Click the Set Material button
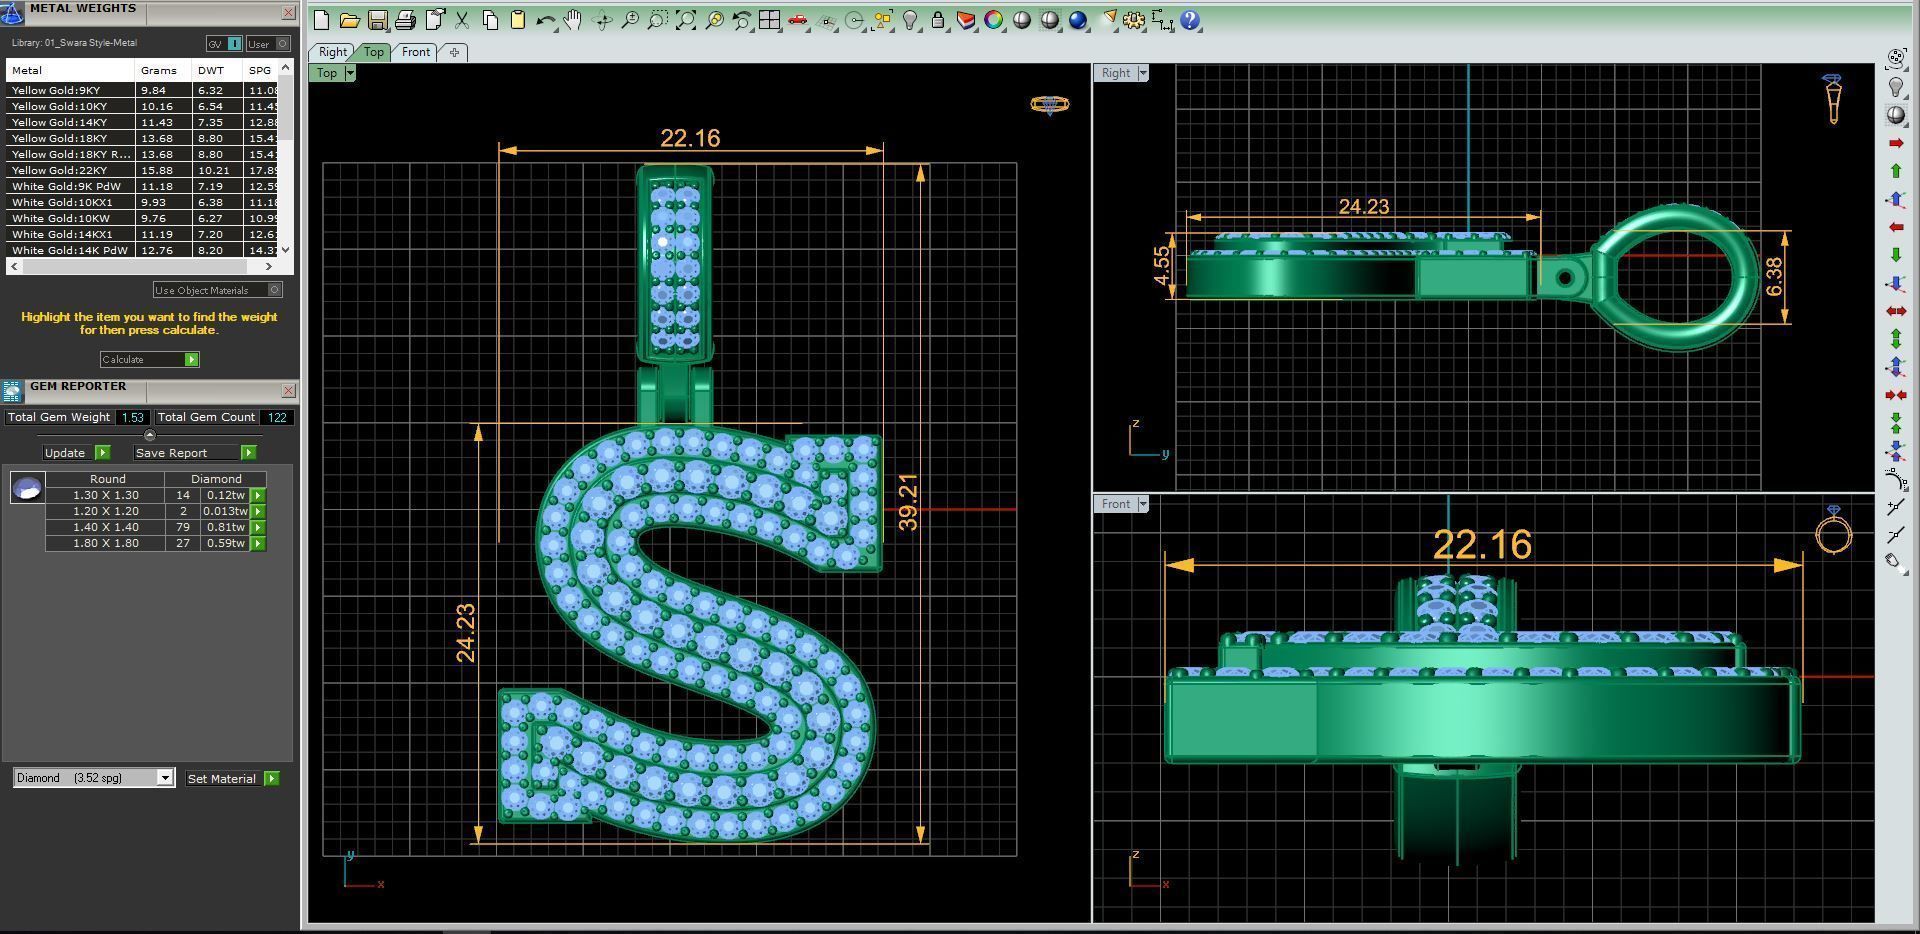Screen dimensions: 1920x934 coord(232,778)
